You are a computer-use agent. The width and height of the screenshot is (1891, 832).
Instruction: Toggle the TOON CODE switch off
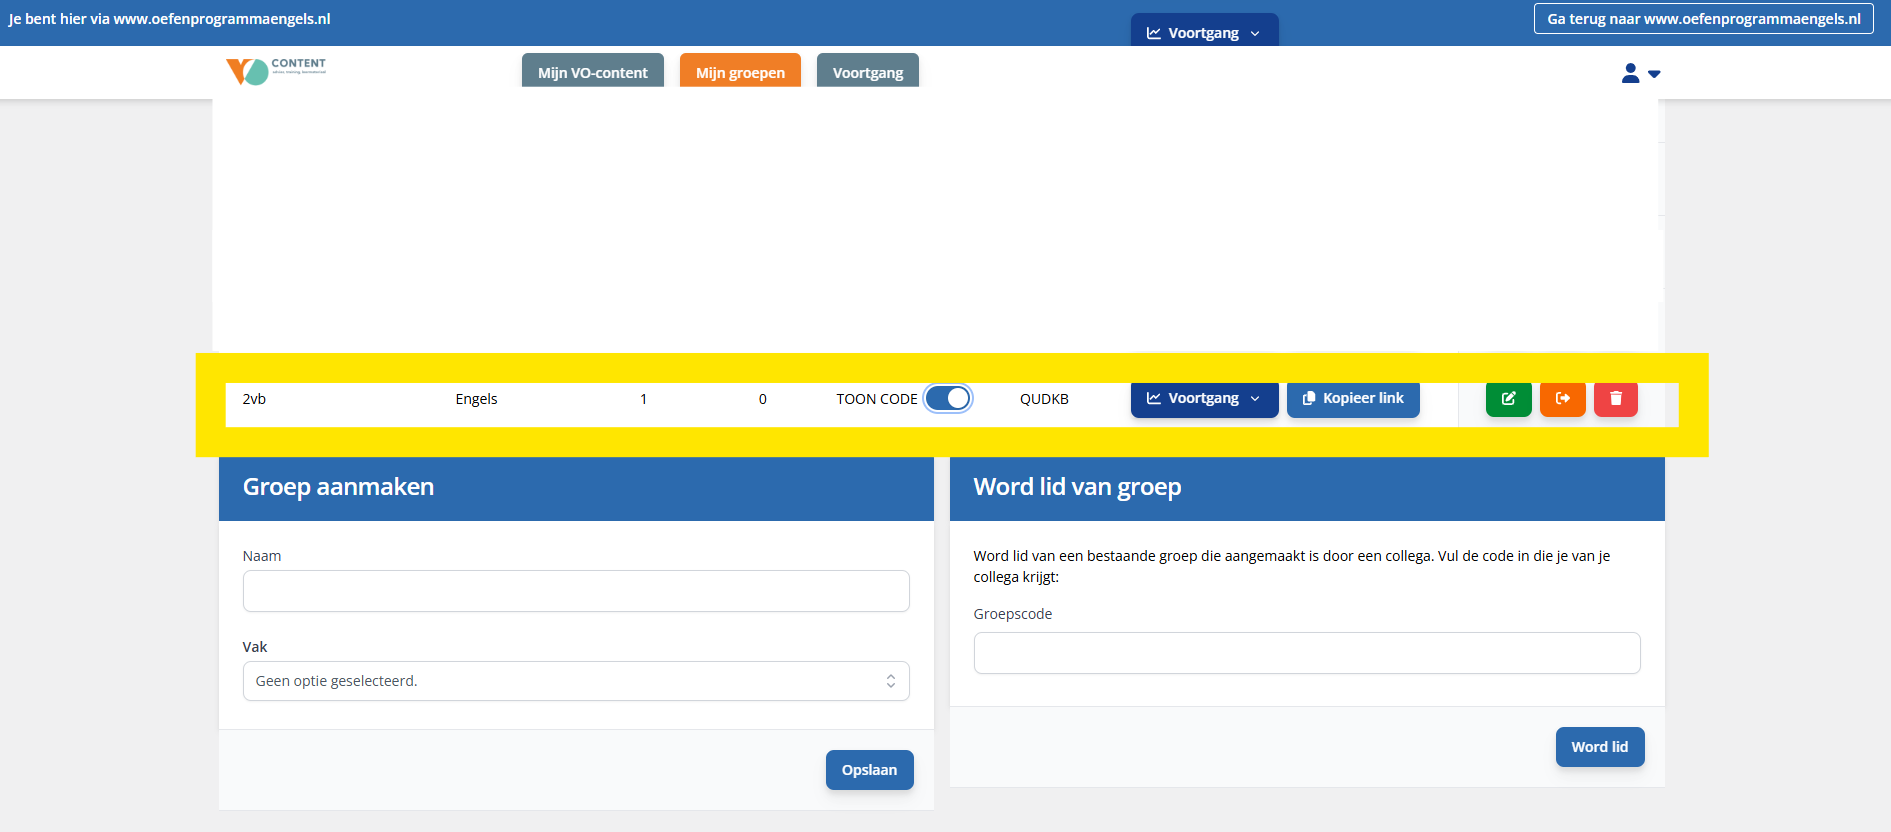(947, 399)
